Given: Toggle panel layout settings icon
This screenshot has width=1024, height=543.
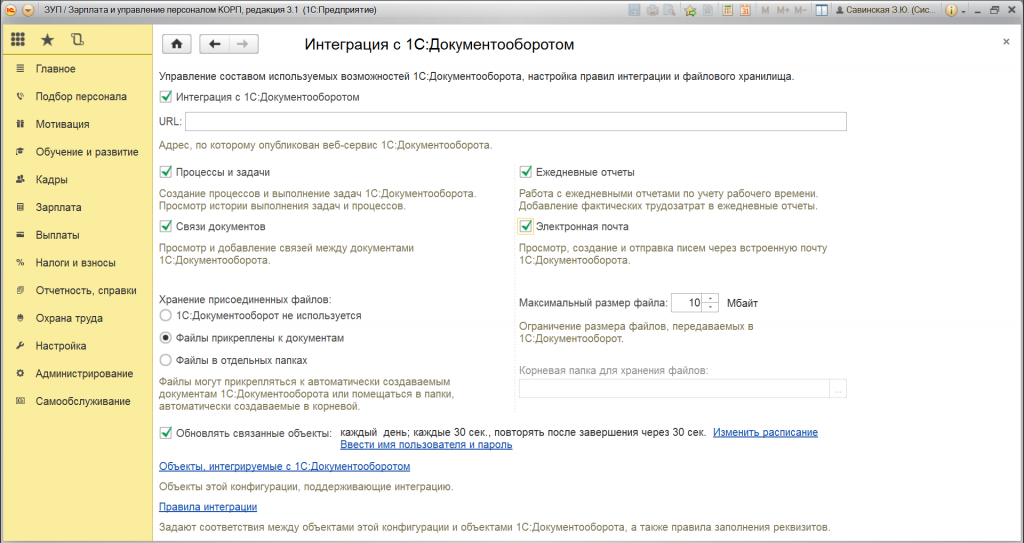Looking at the screenshot, I should pyautogui.click(x=822, y=10).
